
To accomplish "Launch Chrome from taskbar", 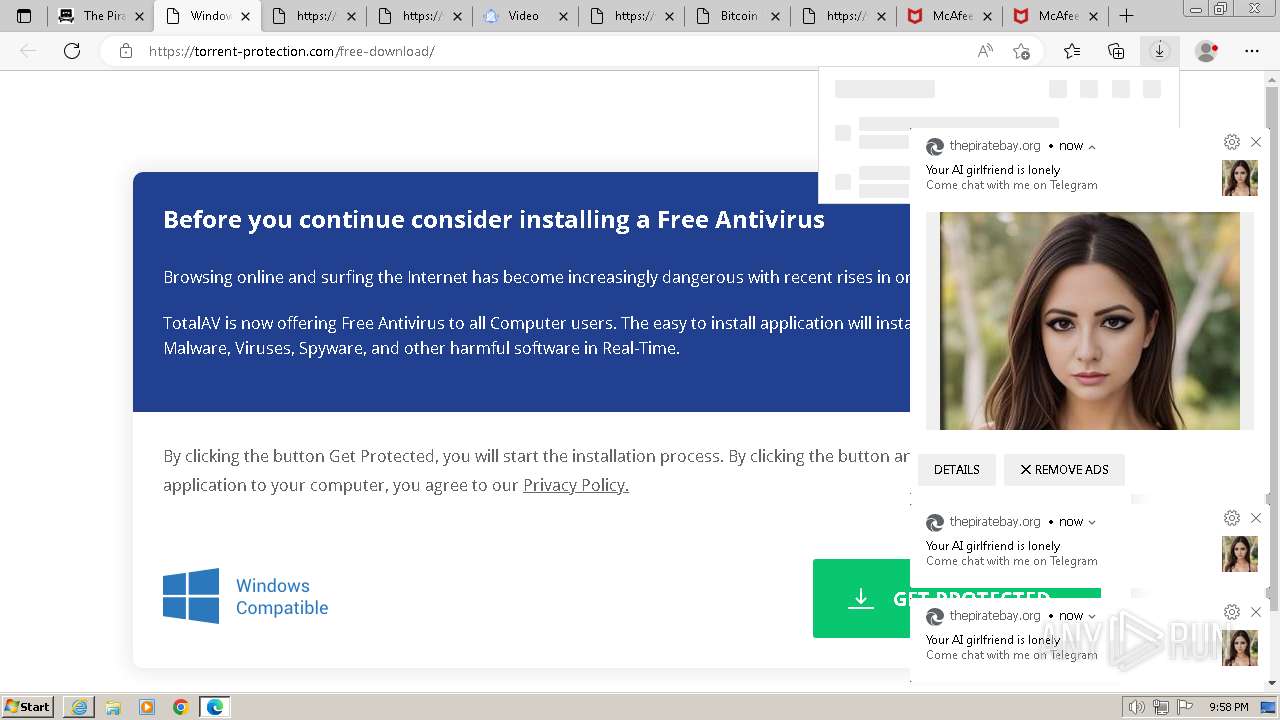I will [x=181, y=707].
